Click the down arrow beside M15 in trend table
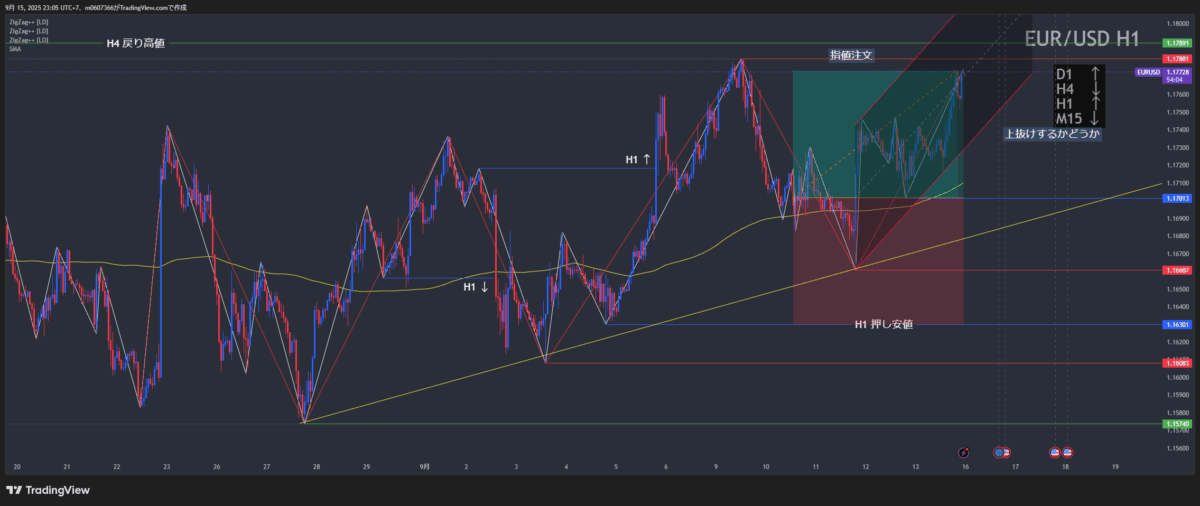The image size is (1200, 506). click(x=1096, y=119)
